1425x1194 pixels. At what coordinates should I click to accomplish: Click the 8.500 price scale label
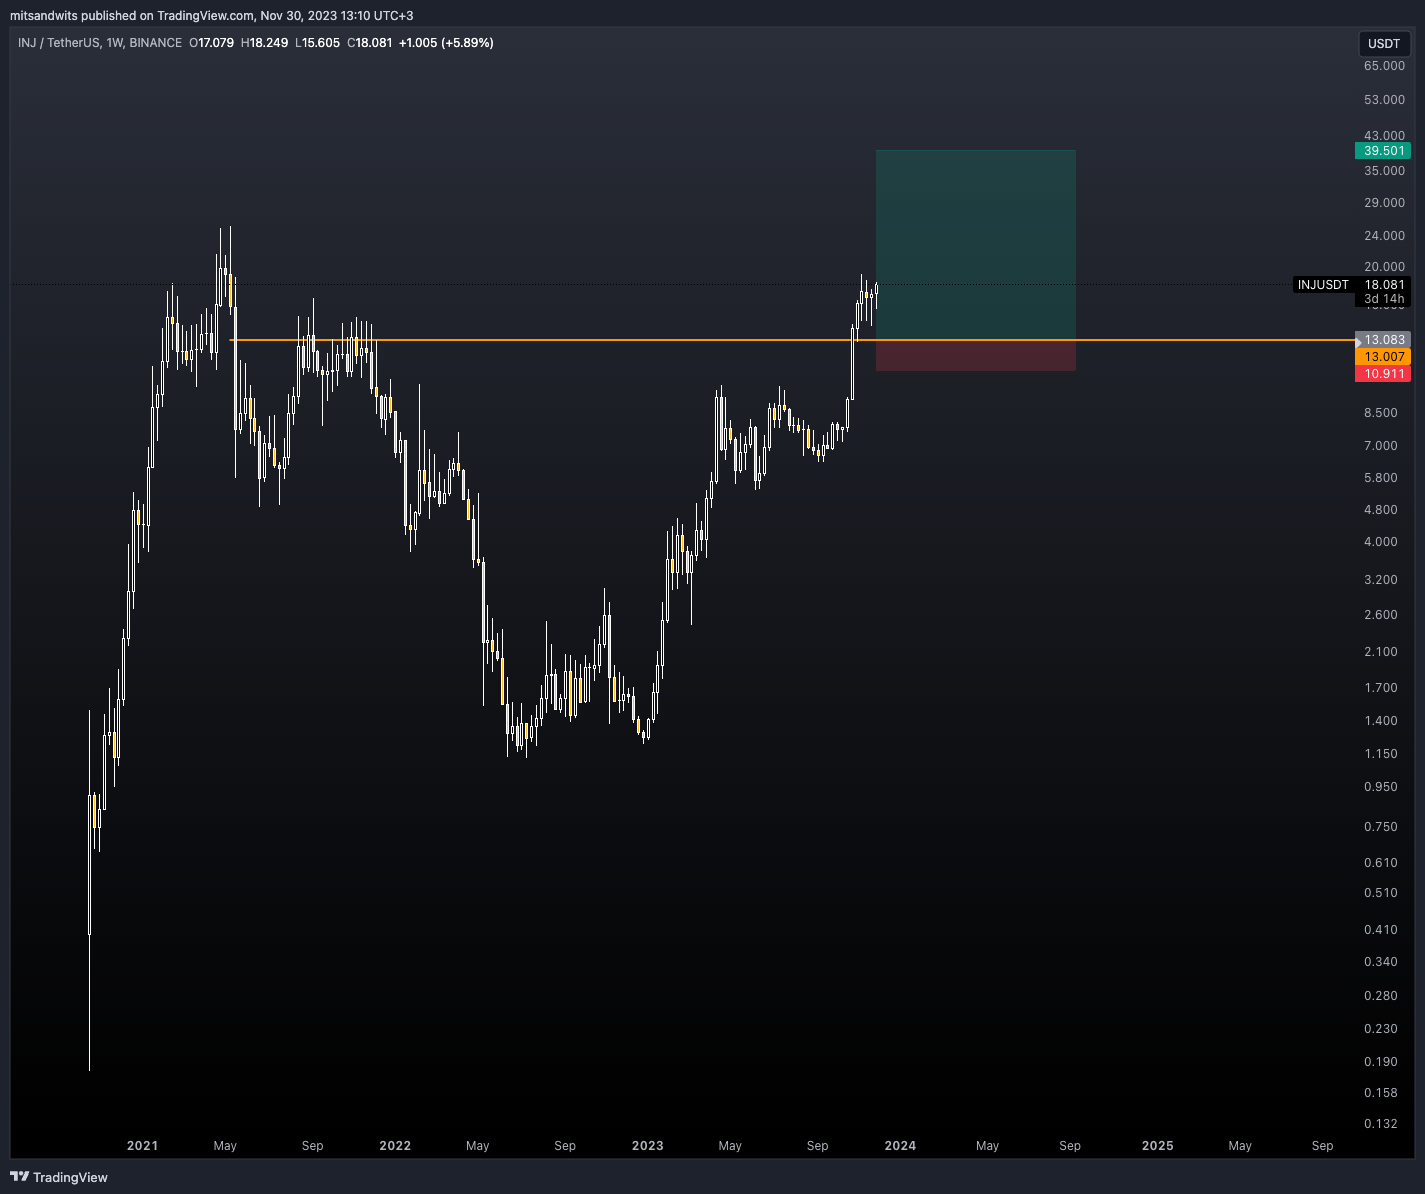(1381, 413)
